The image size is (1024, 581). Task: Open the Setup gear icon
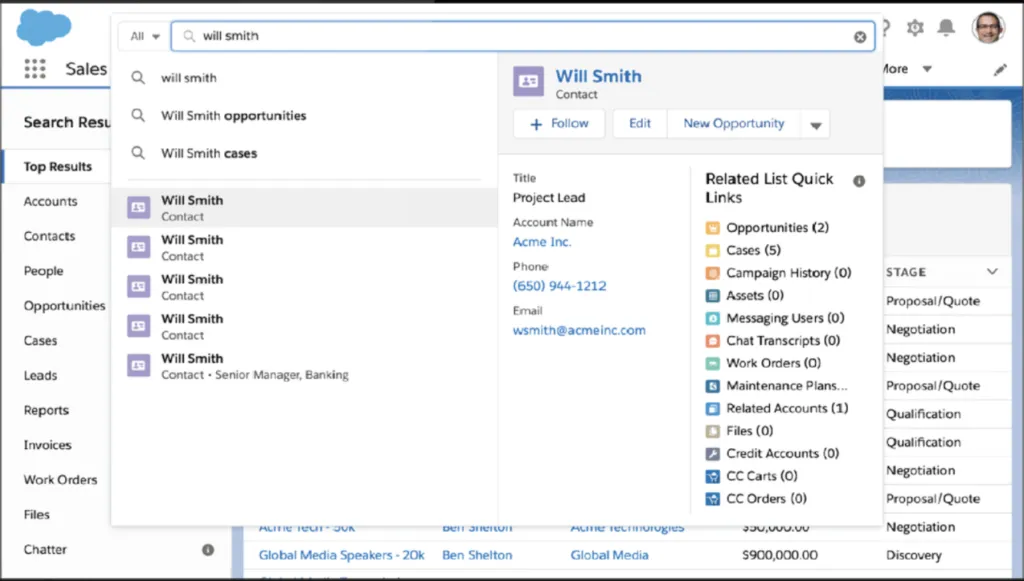(x=915, y=27)
